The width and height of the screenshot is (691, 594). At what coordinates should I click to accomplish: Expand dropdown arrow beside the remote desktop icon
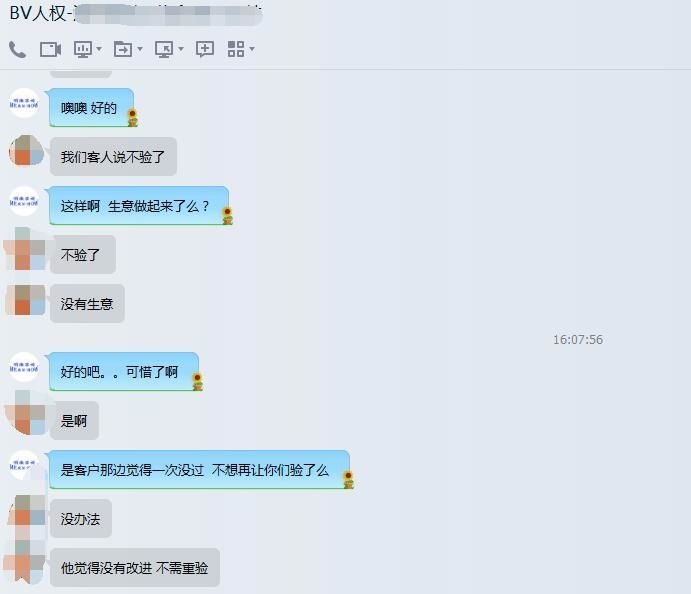[x=181, y=48]
